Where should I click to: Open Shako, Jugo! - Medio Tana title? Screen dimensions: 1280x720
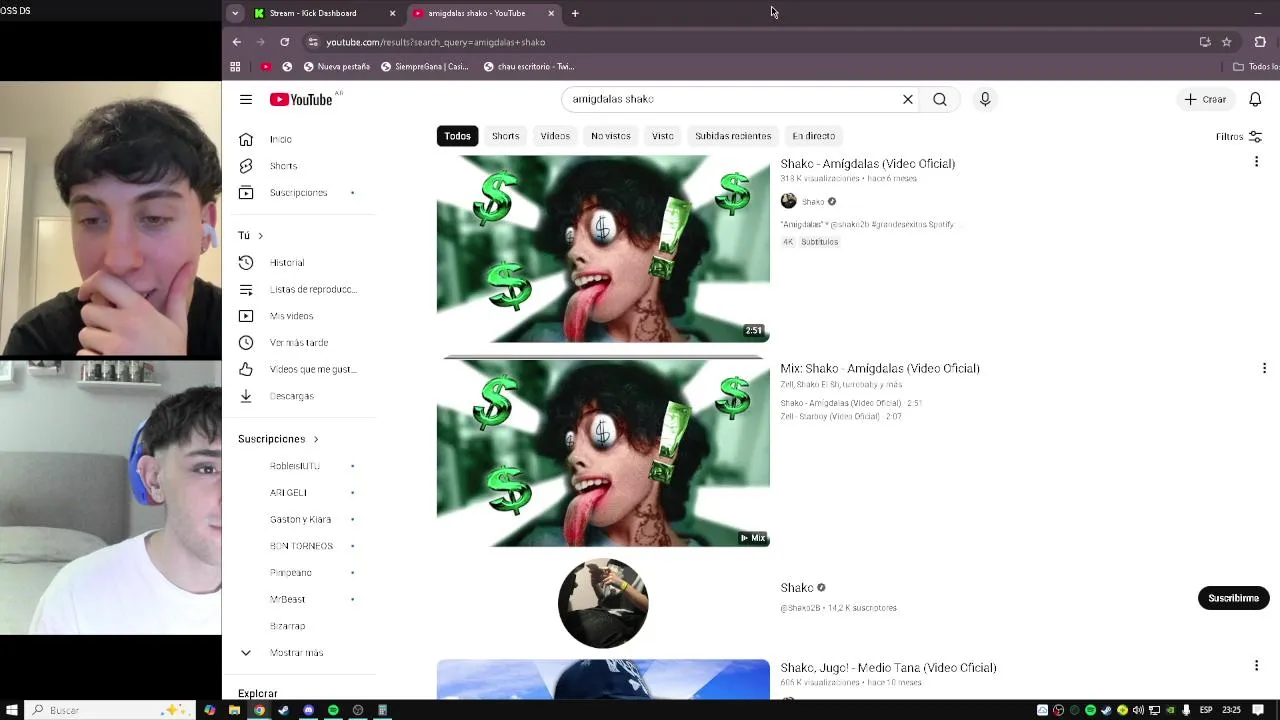pyautogui.click(x=888, y=667)
